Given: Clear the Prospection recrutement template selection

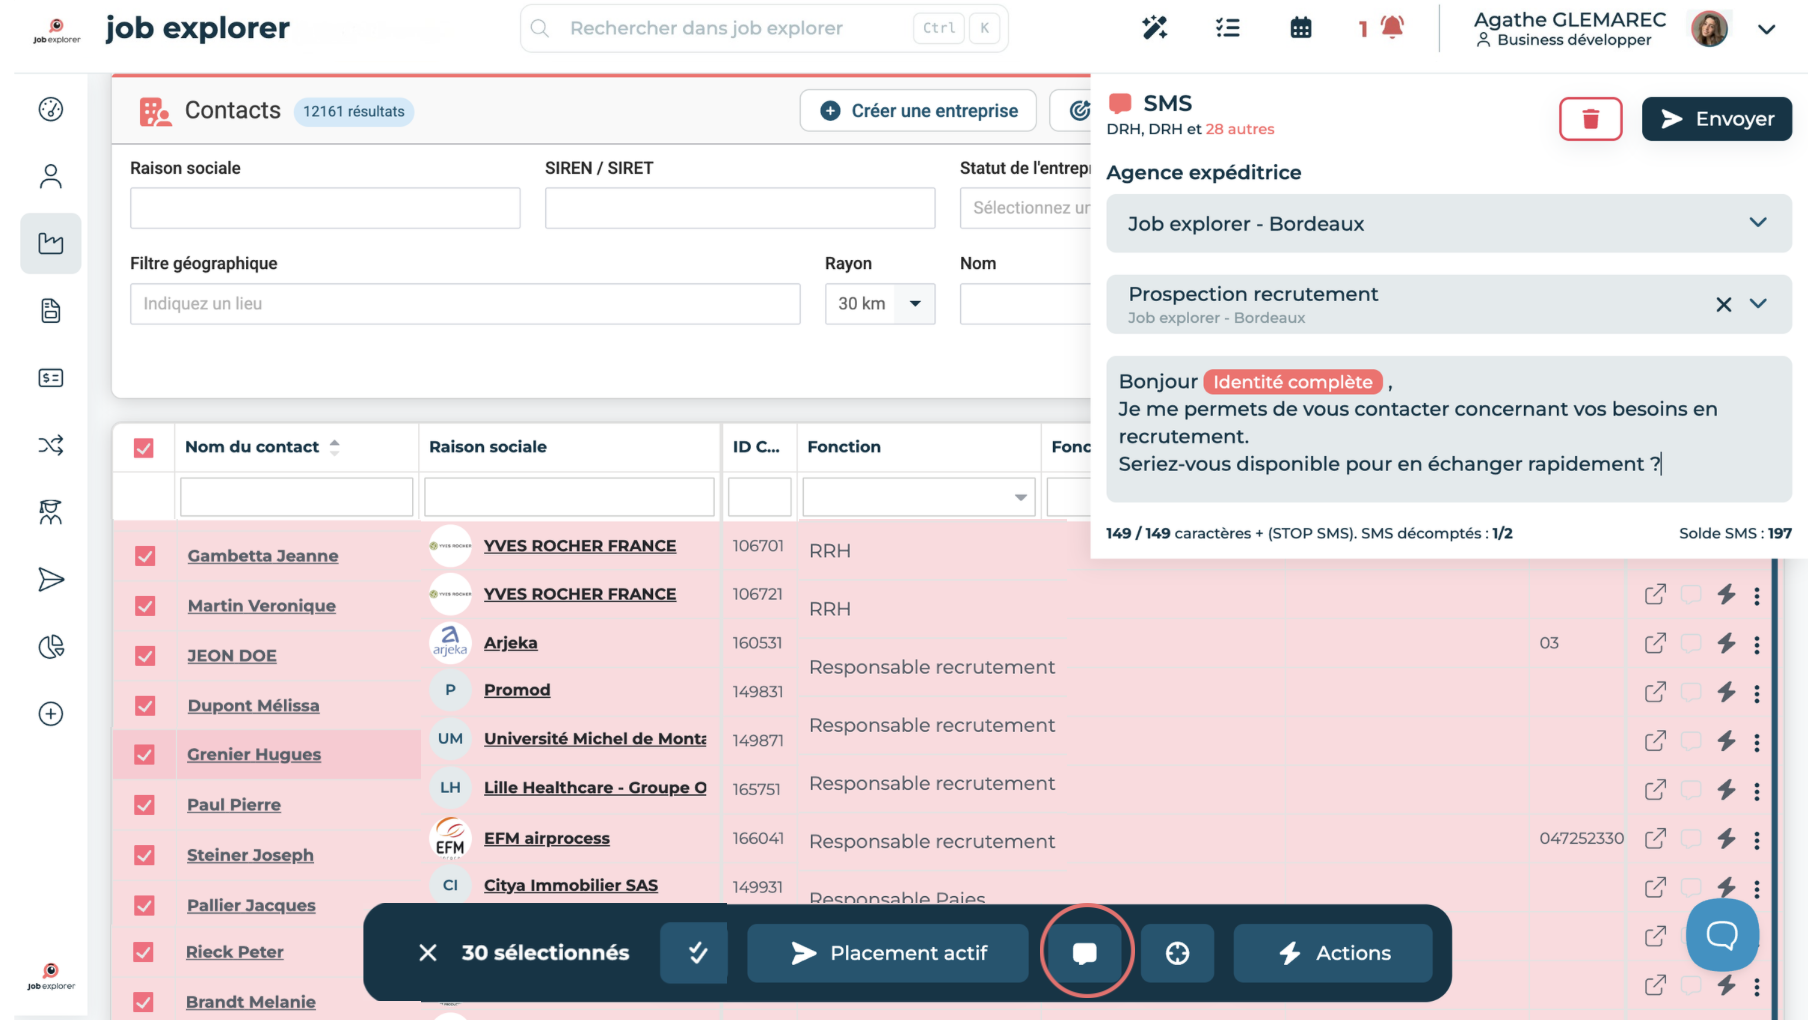Looking at the screenshot, I should (1724, 304).
